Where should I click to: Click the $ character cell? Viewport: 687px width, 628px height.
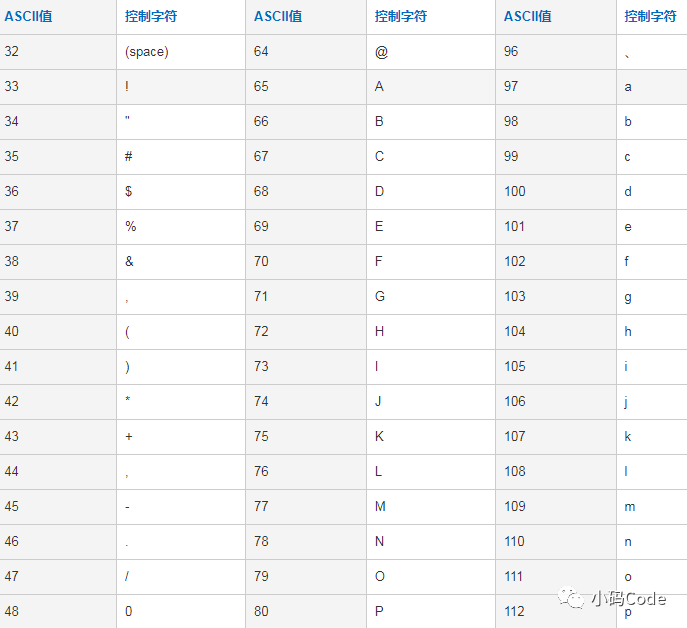pyautogui.click(x=129, y=191)
